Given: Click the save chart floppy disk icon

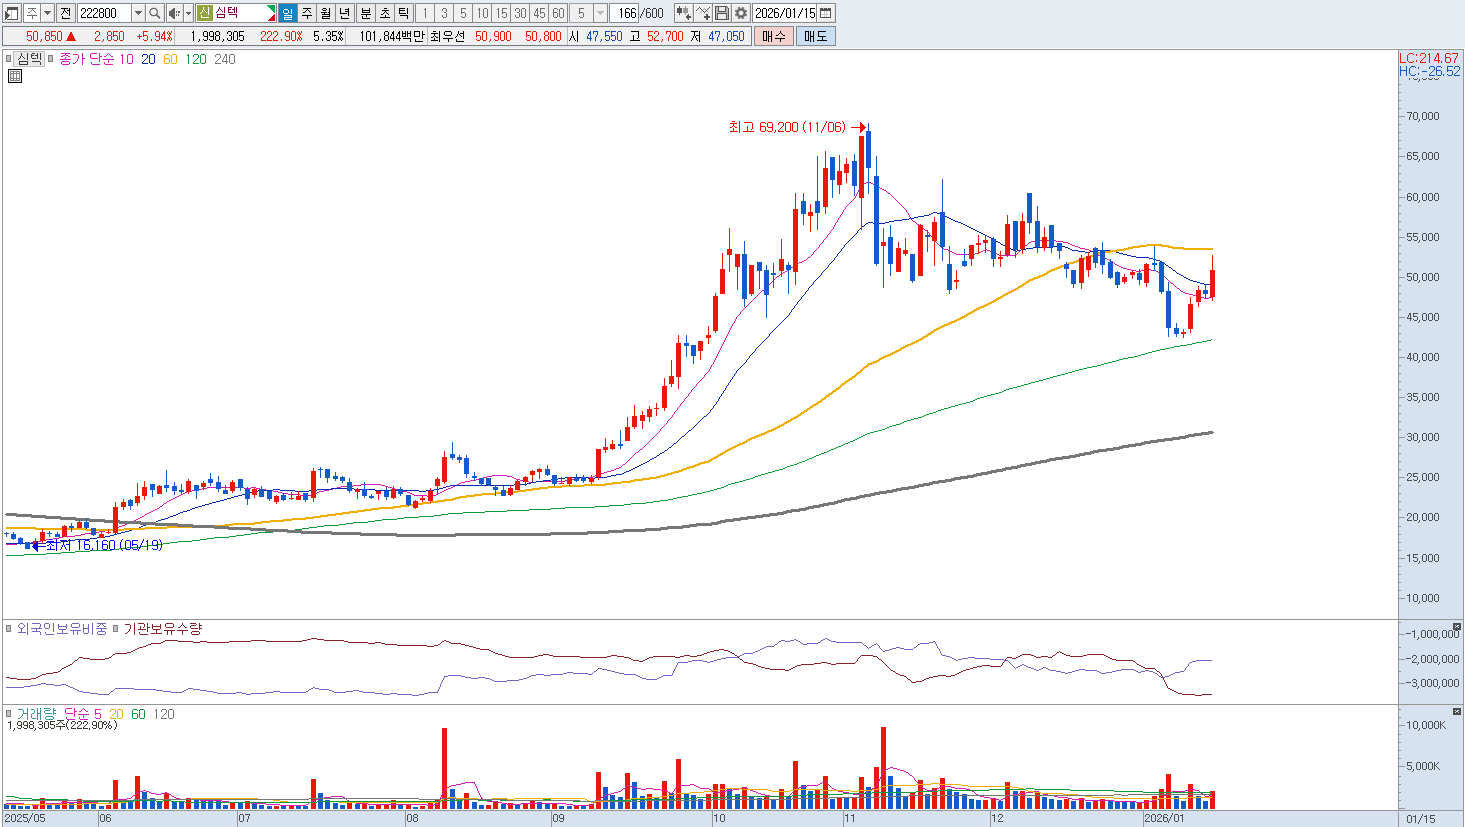Looking at the screenshot, I should 722,13.
